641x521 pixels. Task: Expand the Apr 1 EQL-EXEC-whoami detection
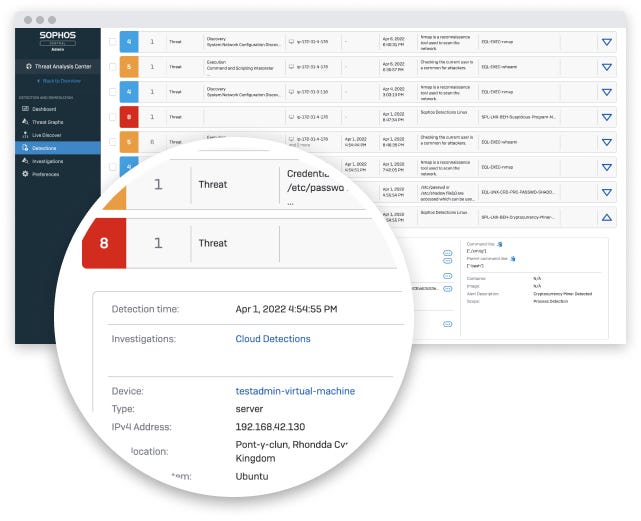click(x=607, y=142)
